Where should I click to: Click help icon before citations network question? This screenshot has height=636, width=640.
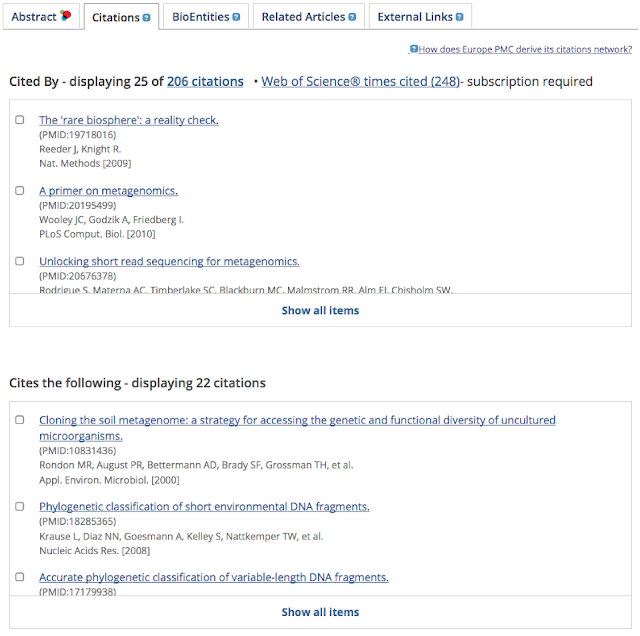413,49
